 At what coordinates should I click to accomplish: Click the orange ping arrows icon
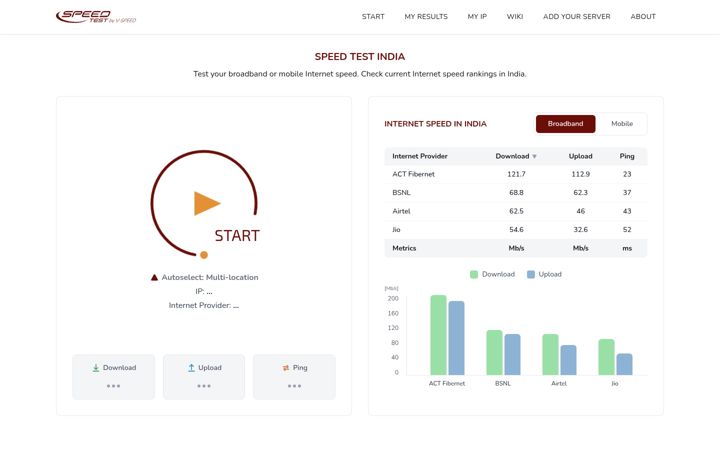pos(286,368)
